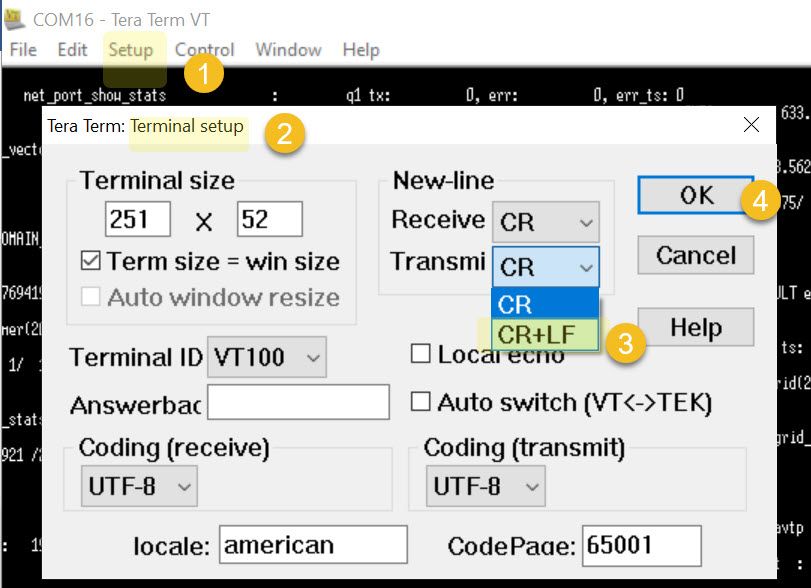Image resolution: width=811 pixels, height=588 pixels.
Task: Open Coding (transmit) UTF-8 dropdown
Action: tap(486, 486)
